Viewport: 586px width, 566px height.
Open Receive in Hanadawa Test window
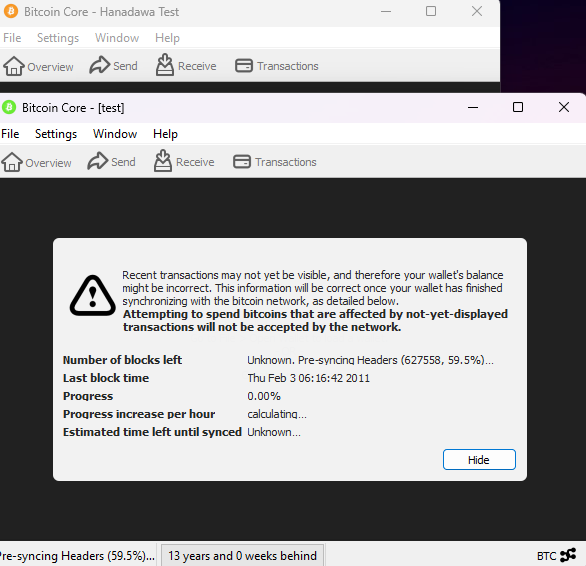click(186, 65)
